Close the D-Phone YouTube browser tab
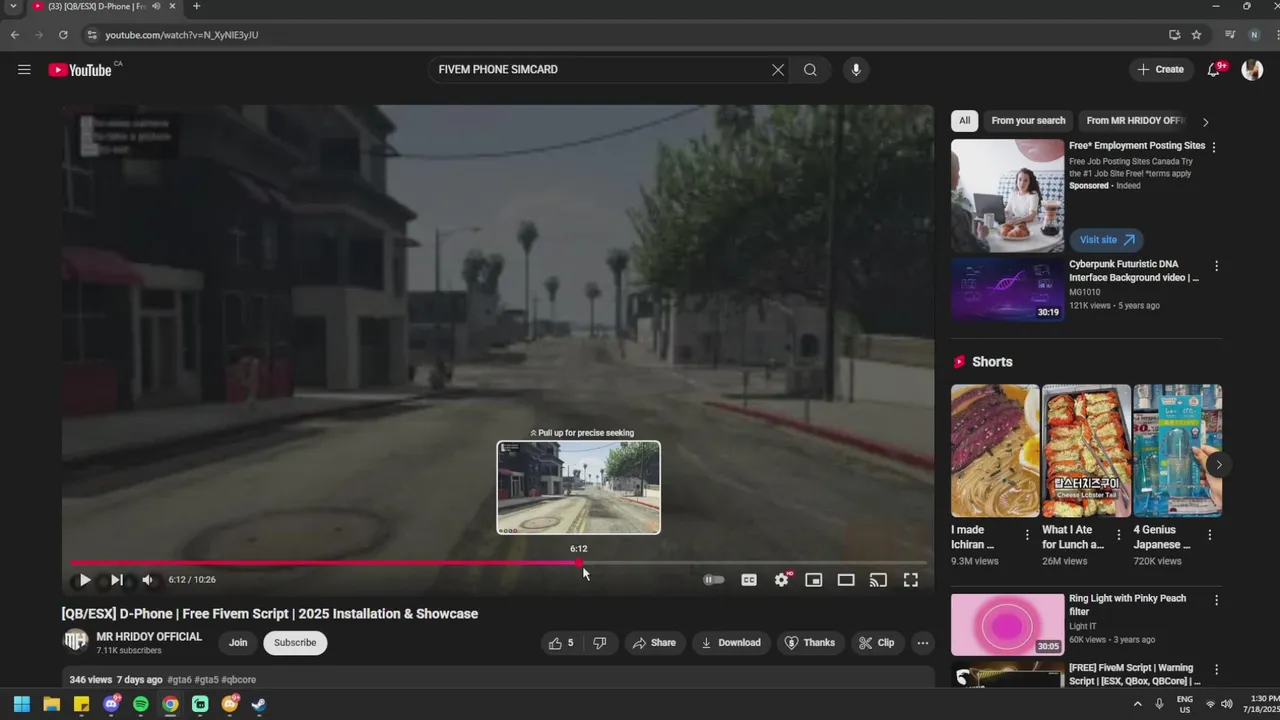 [172, 6]
